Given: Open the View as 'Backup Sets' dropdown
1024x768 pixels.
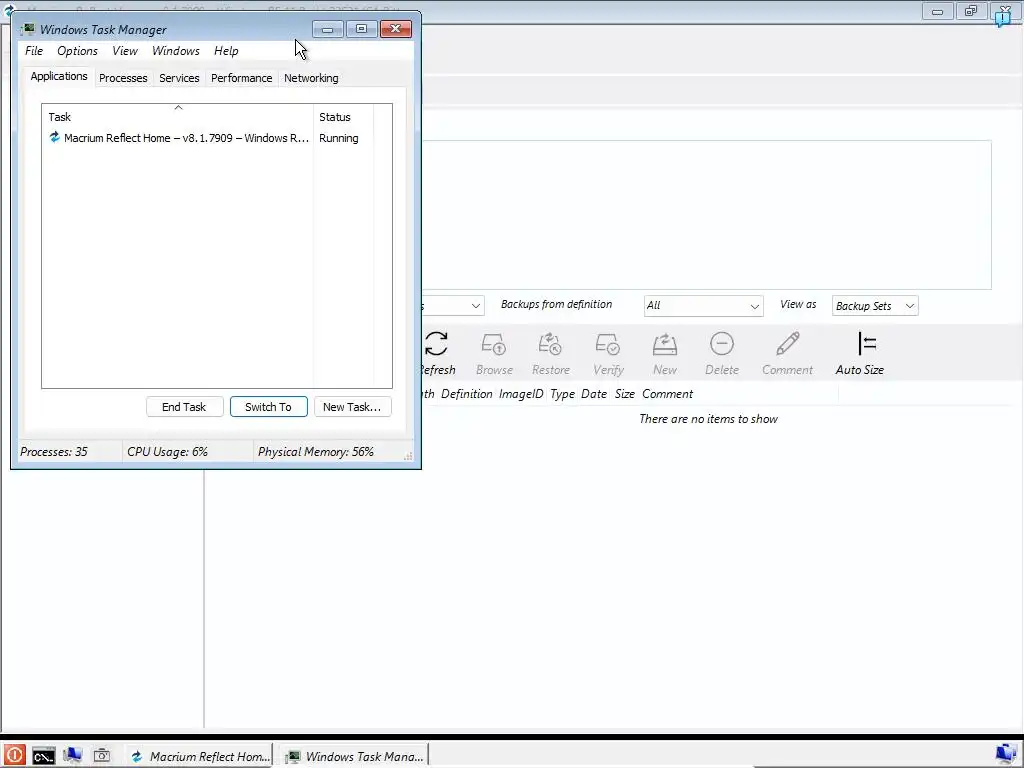Looking at the screenshot, I should (875, 306).
